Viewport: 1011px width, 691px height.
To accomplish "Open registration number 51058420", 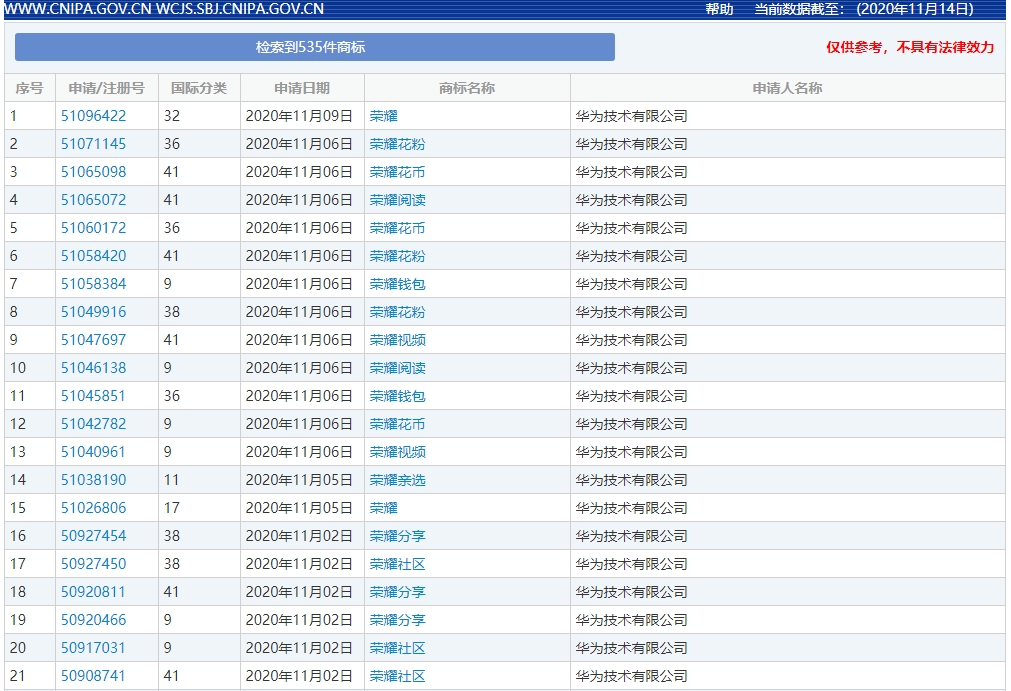I will (93, 256).
